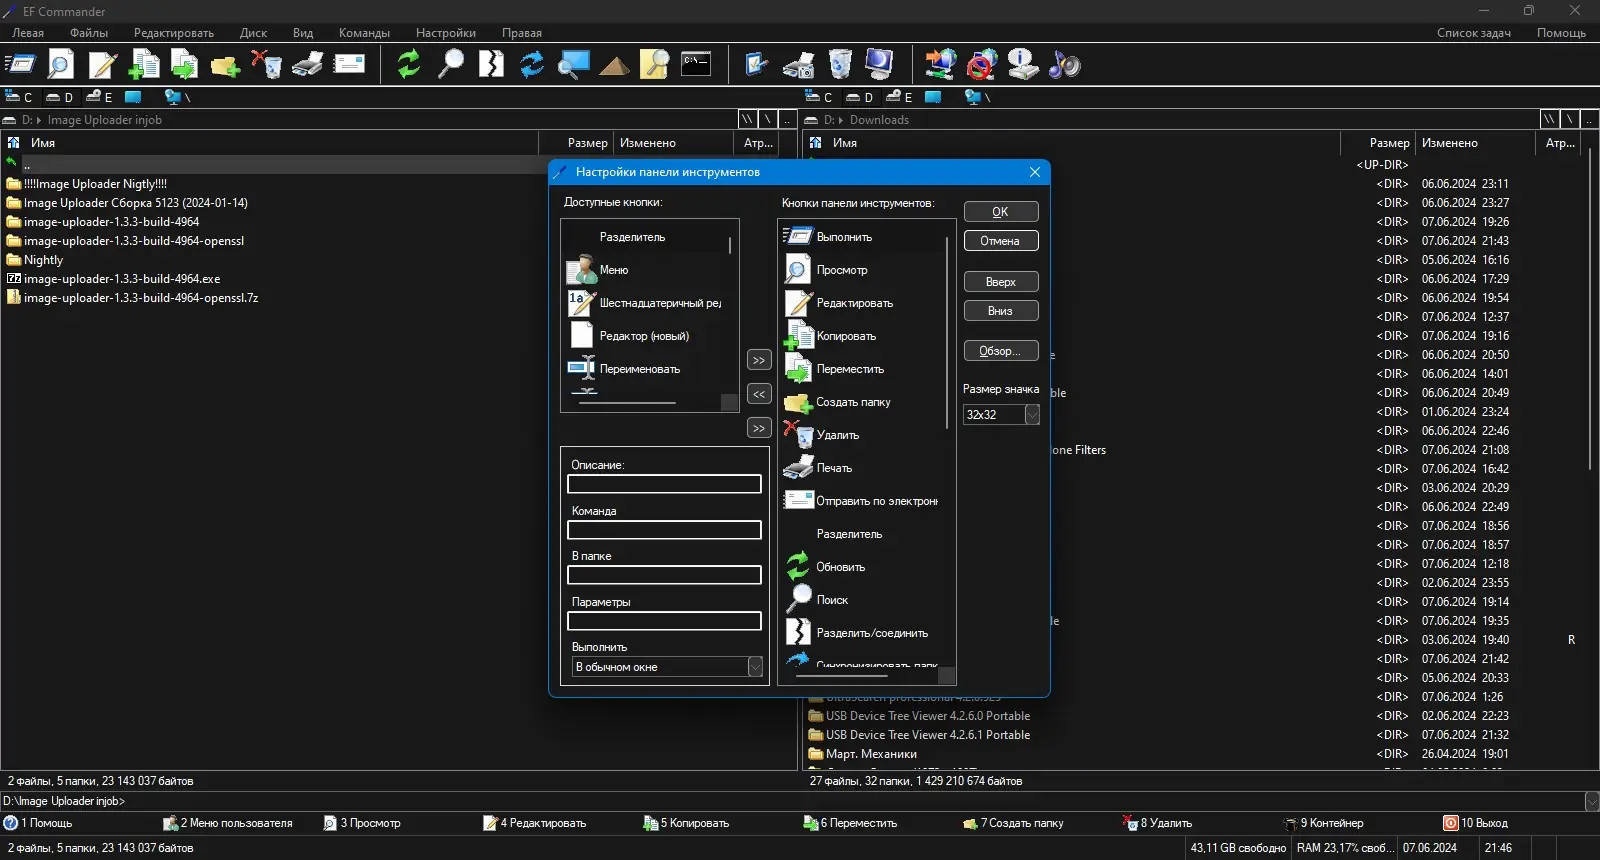Select Редактор (новый) in available buttons list
Viewport: 1600px width, 860px height.
[x=644, y=336]
